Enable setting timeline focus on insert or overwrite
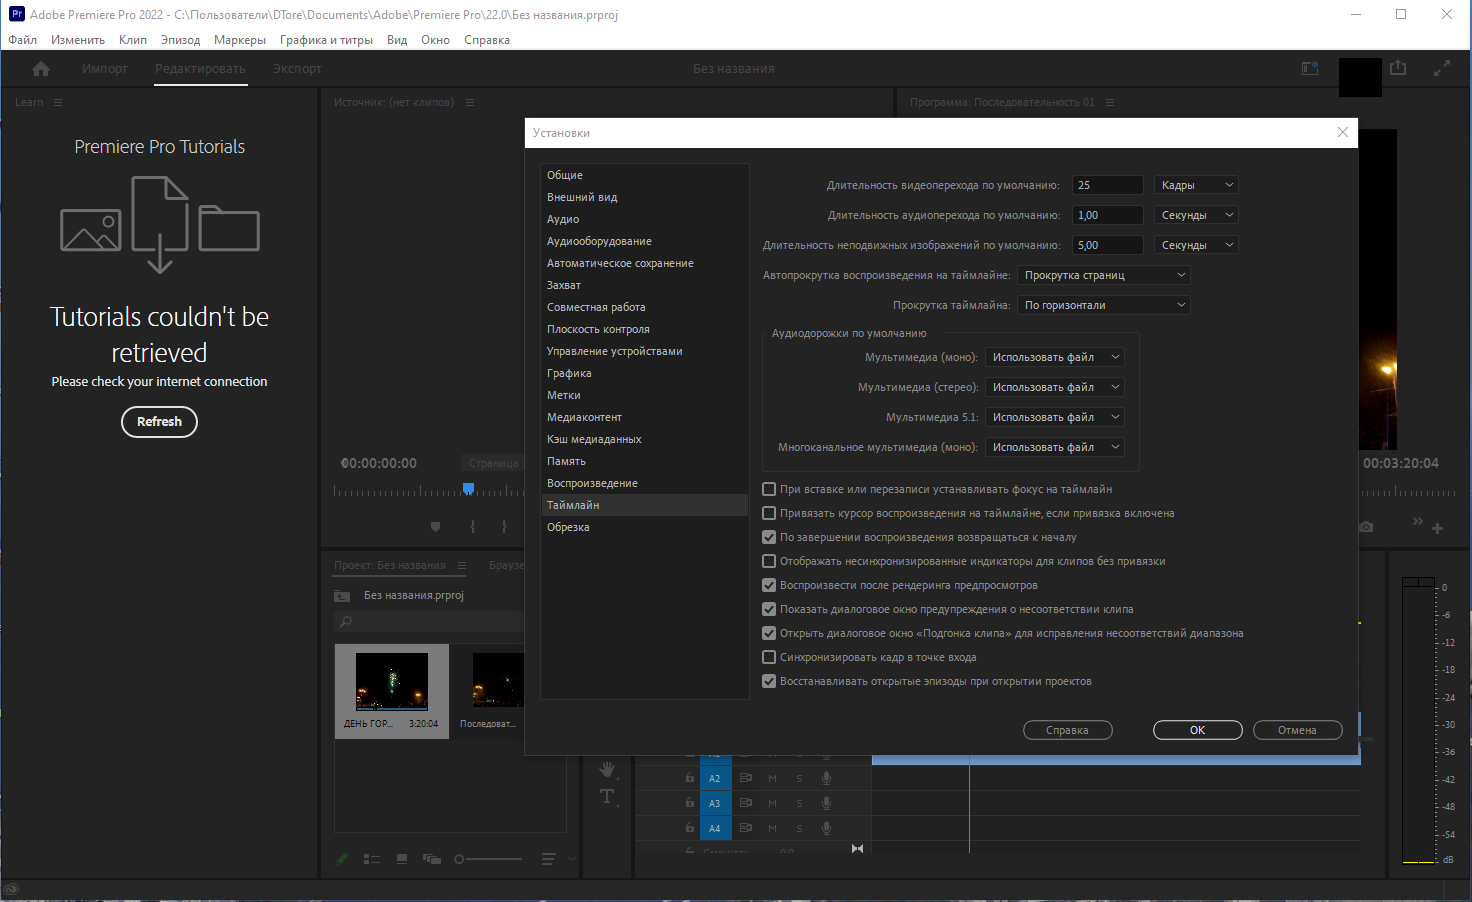Image resolution: width=1472 pixels, height=902 pixels. tap(769, 489)
